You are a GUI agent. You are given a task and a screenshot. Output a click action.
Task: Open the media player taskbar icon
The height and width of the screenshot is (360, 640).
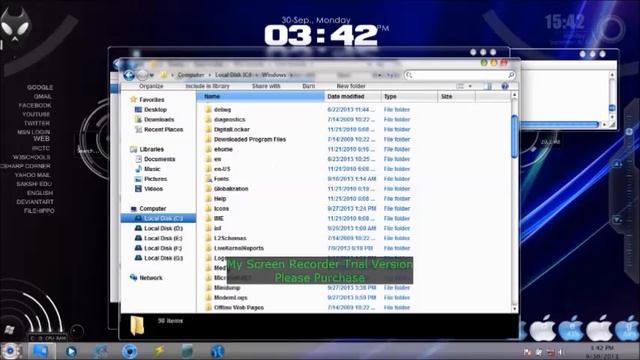click(x=71, y=351)
